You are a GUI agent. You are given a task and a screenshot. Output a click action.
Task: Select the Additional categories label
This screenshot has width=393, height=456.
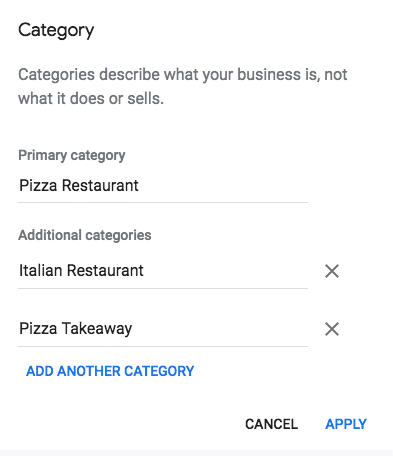(x=85, y=235)
